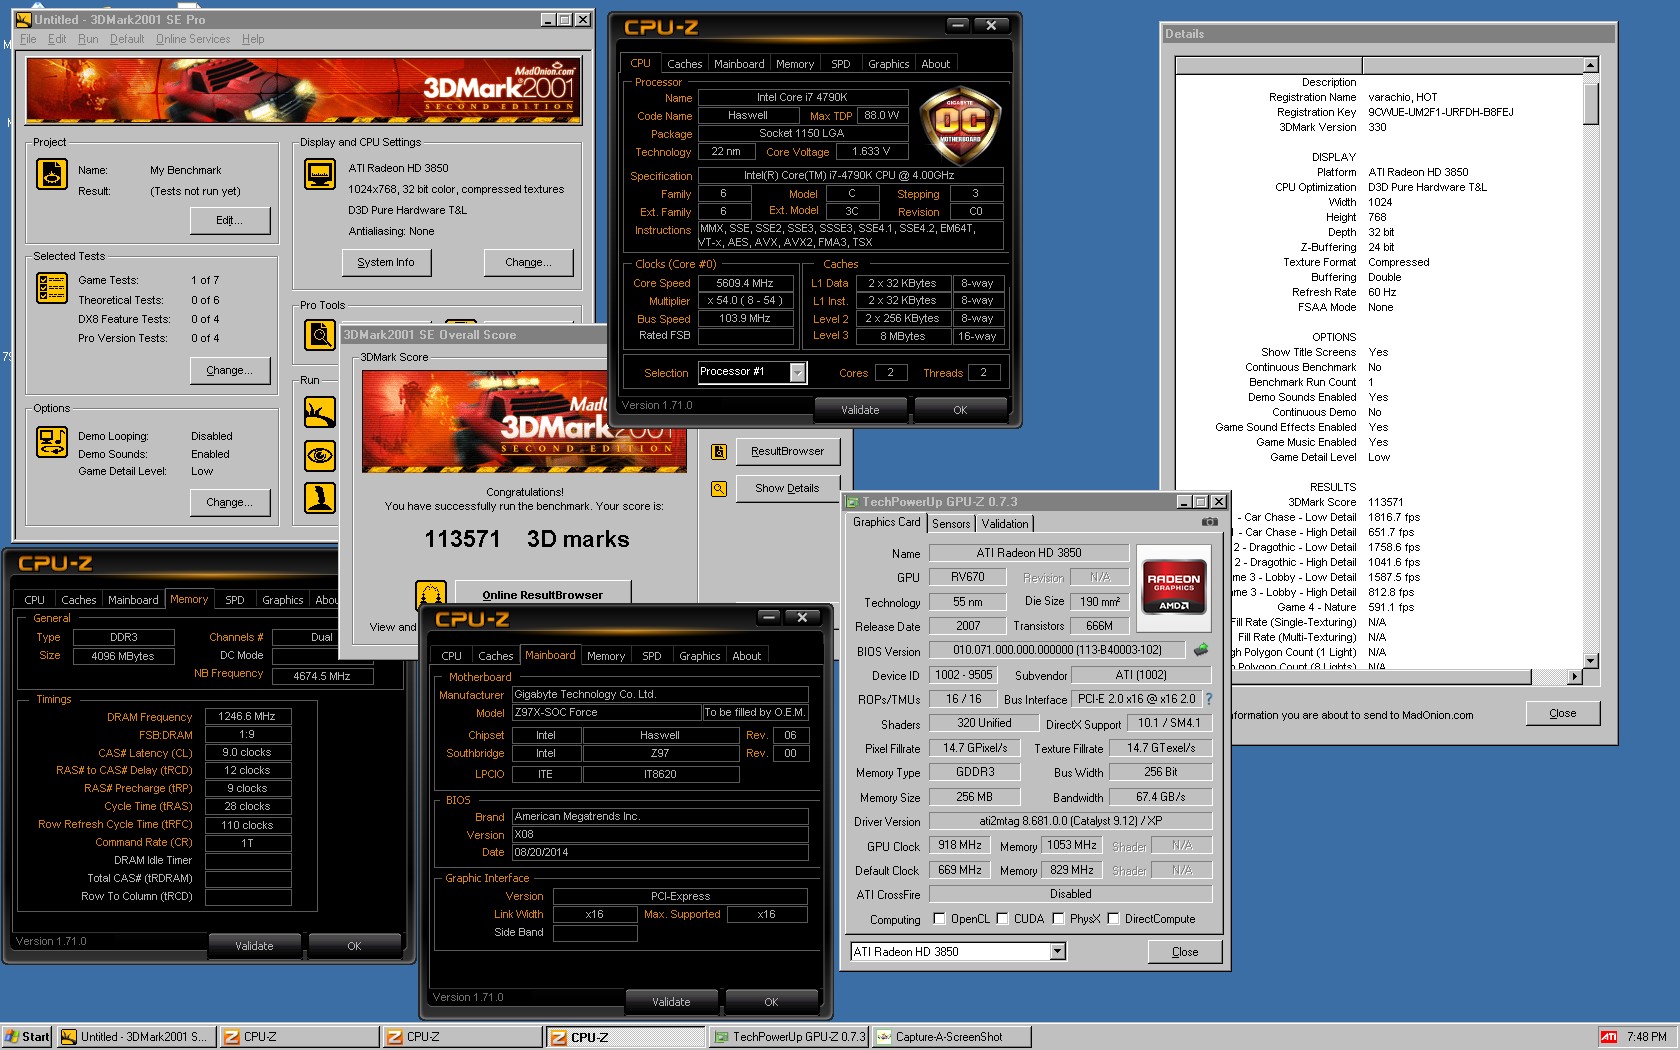Click the Change... button under Selected Tests
Image resolution: width=1680 pixels, height=1050 pixels.
(x=230, y=370)
